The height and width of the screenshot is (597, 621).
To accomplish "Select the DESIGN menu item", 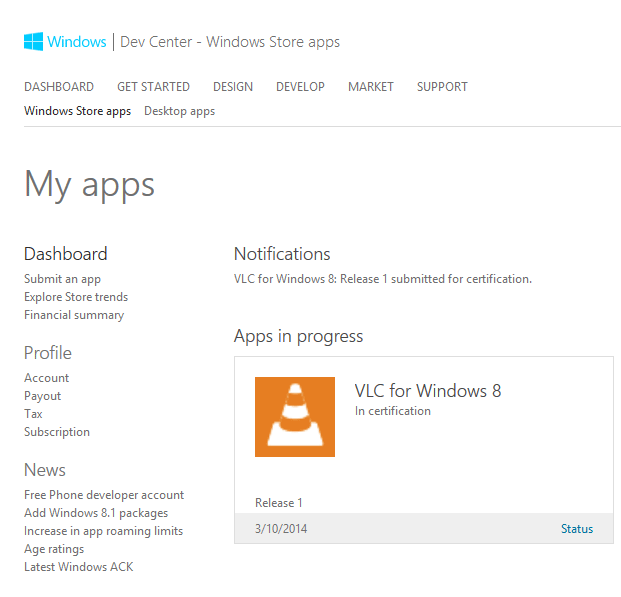I will tap(233, 87).
